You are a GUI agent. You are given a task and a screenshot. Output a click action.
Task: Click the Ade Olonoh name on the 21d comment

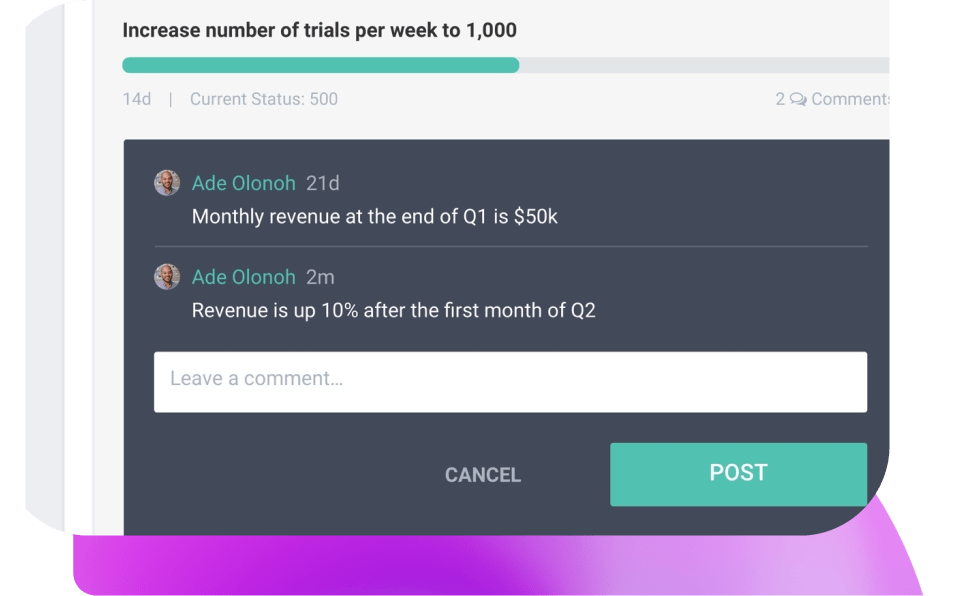click(x=243, y=183)
